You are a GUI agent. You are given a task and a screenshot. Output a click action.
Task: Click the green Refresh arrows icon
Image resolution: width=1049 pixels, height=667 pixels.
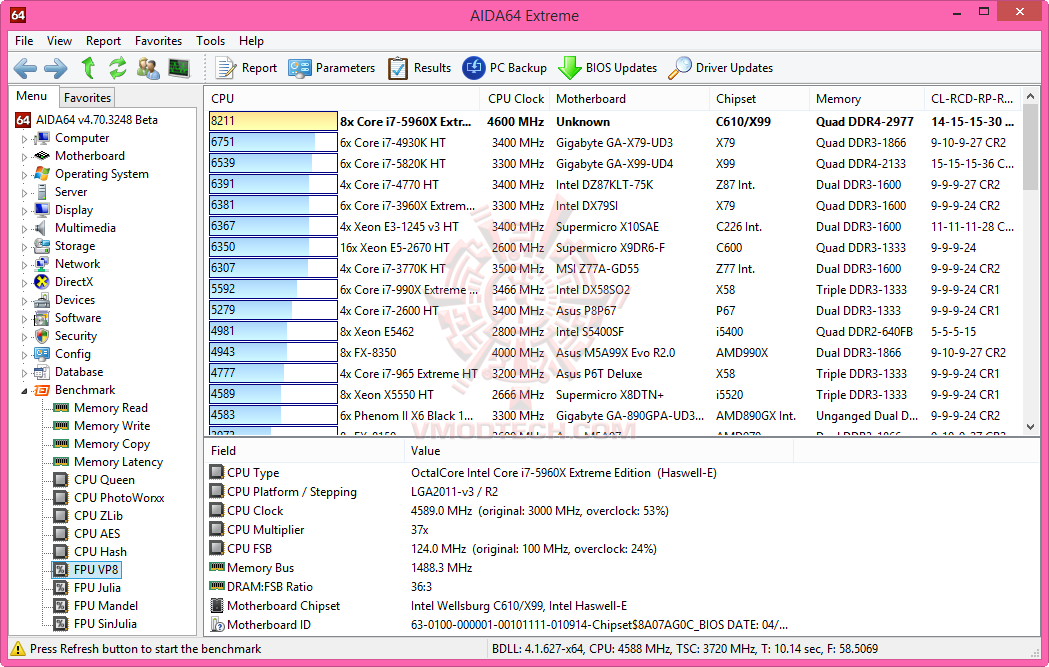(x=118, y=68)
